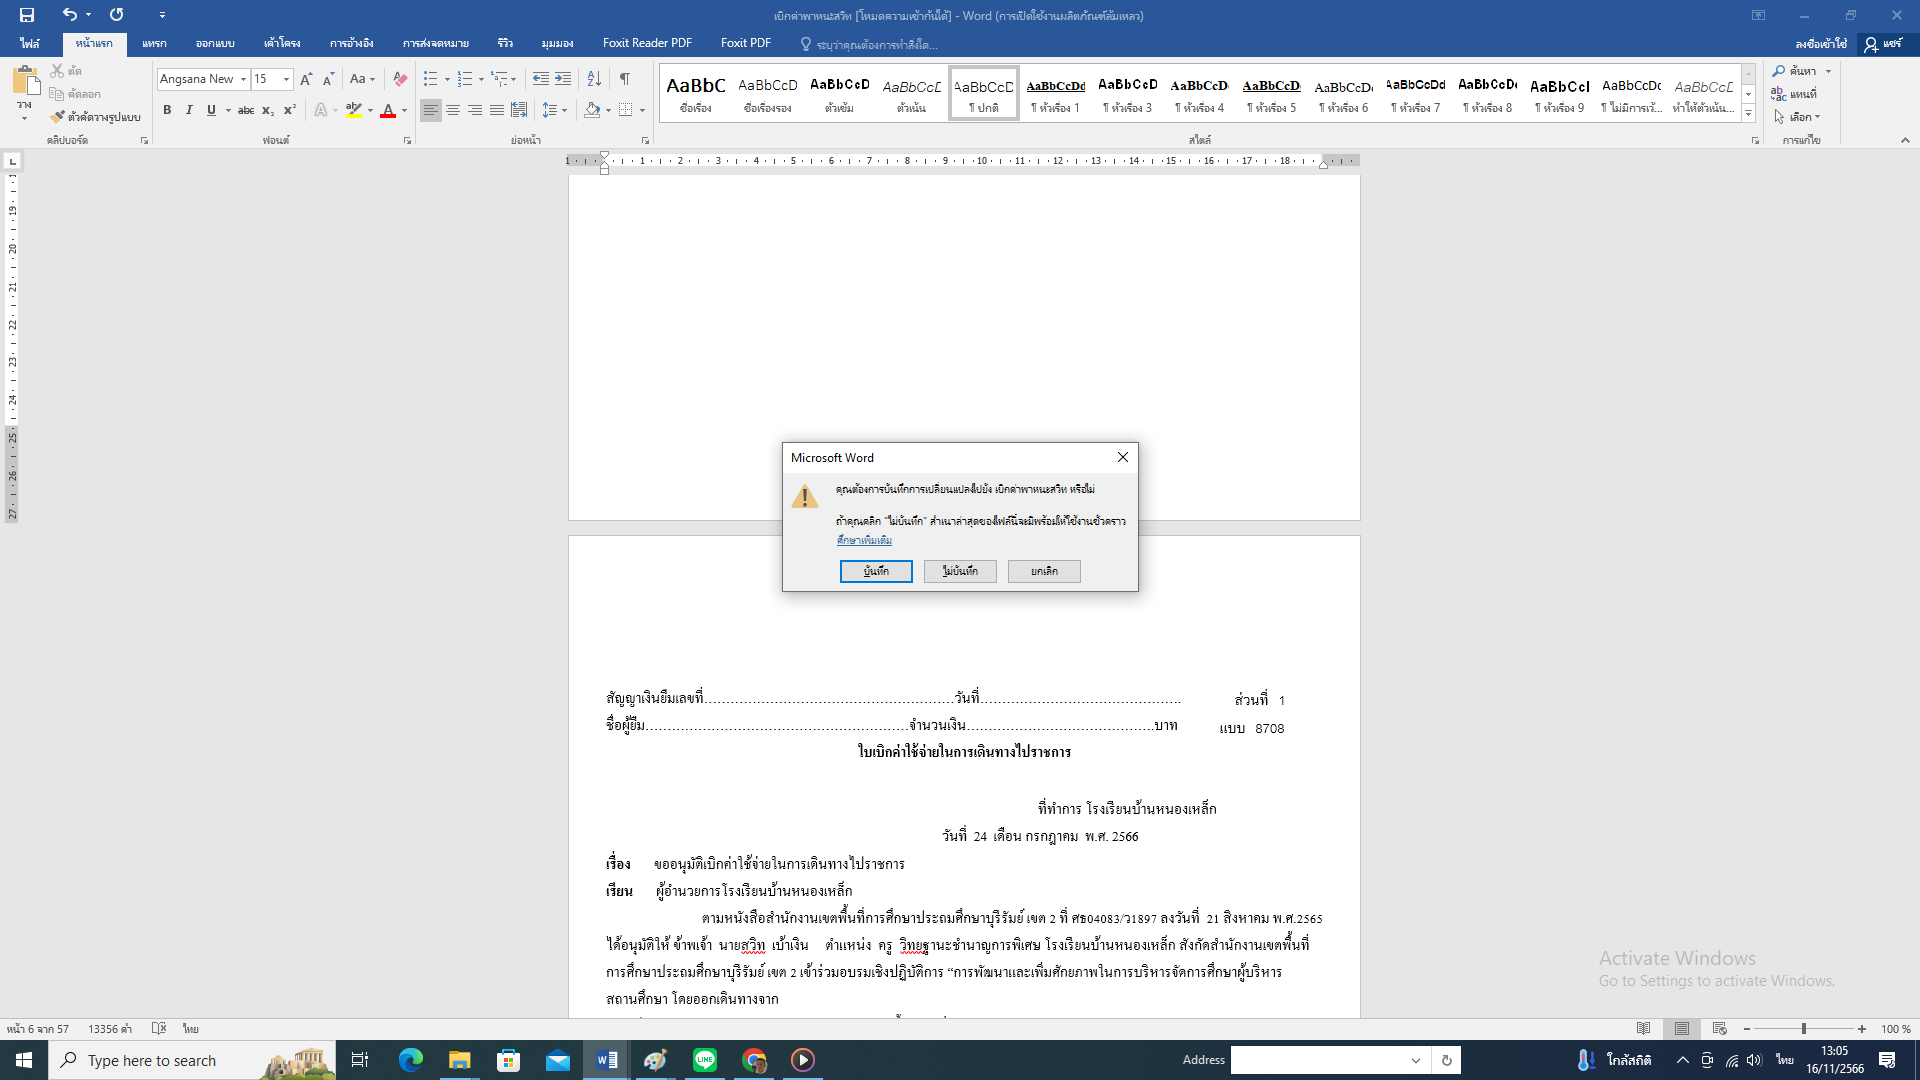
Task: Open Change Case Aa dropdown
Action: click(362, 79)
